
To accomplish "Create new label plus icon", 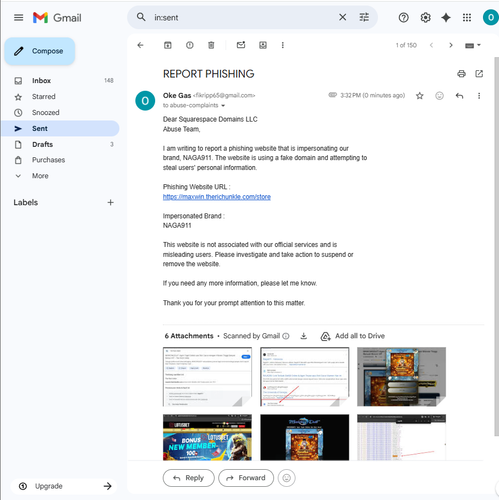I will pyautogui.click(x=110, y=202).
